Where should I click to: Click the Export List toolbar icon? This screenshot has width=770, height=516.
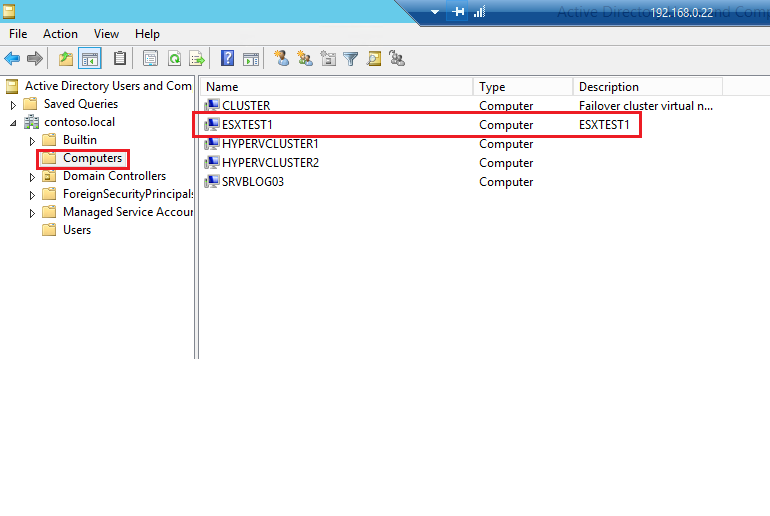point(197,59)
